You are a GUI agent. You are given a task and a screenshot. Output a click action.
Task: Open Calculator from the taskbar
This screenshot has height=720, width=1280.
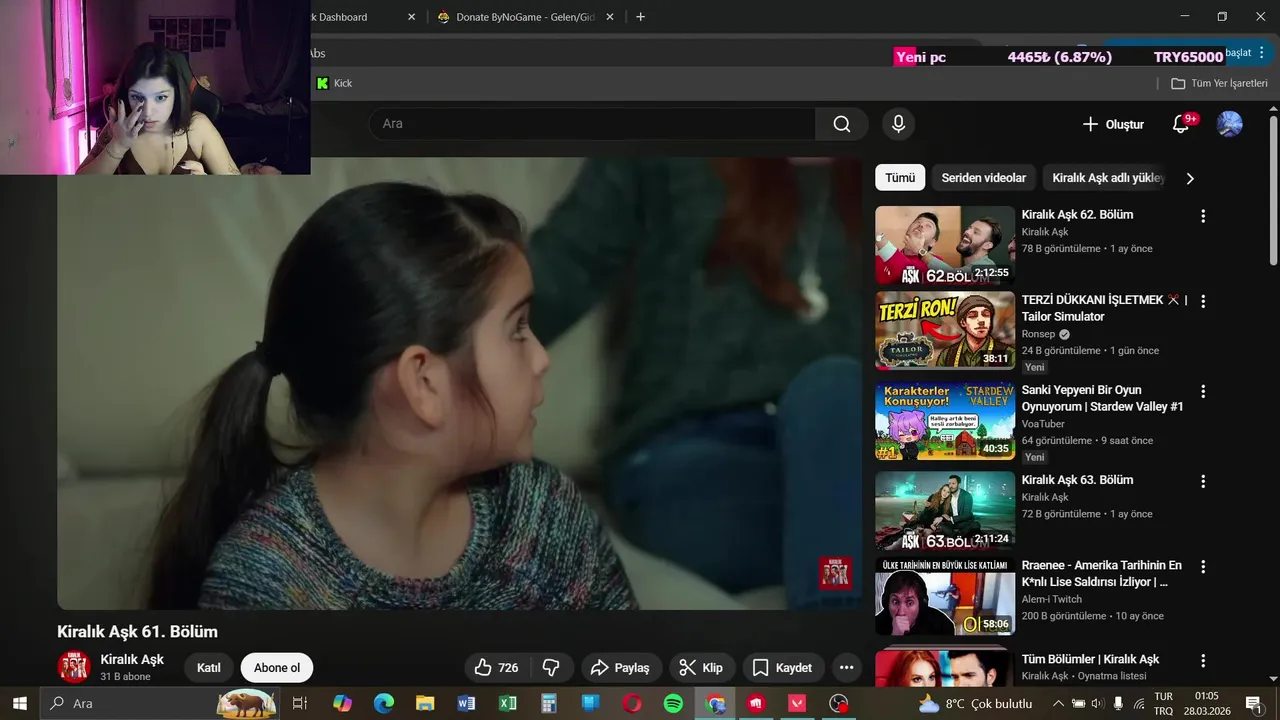[549, 703]
